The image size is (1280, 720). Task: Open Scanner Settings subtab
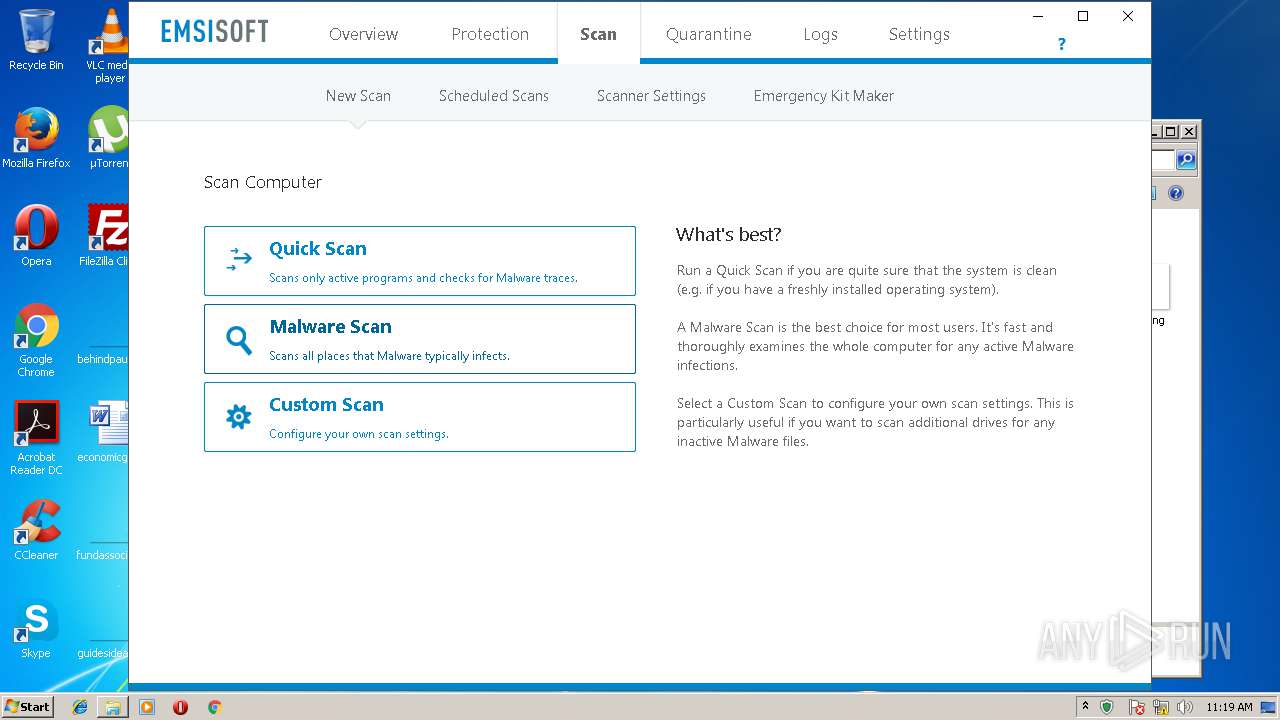click(x=651, y=96)
